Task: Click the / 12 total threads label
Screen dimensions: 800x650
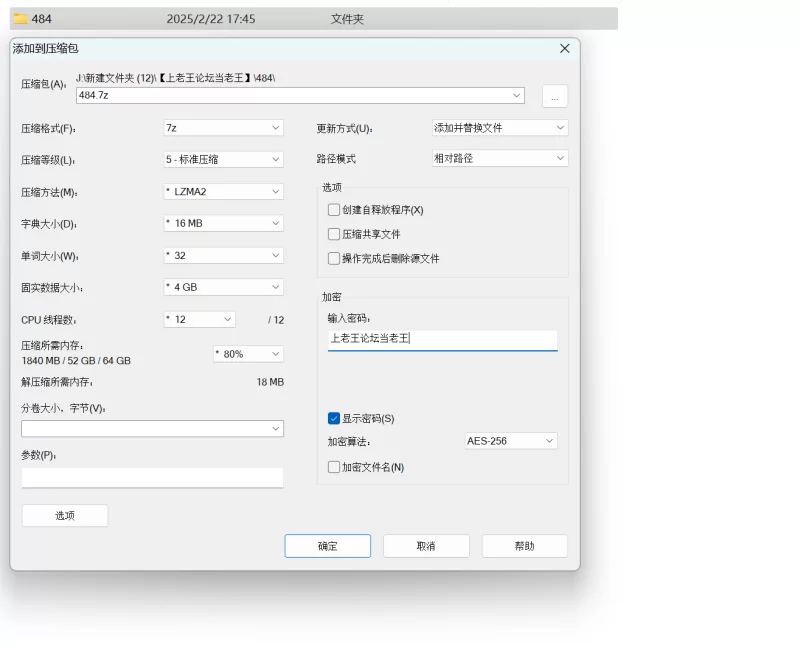Action: tap(276, 320)
